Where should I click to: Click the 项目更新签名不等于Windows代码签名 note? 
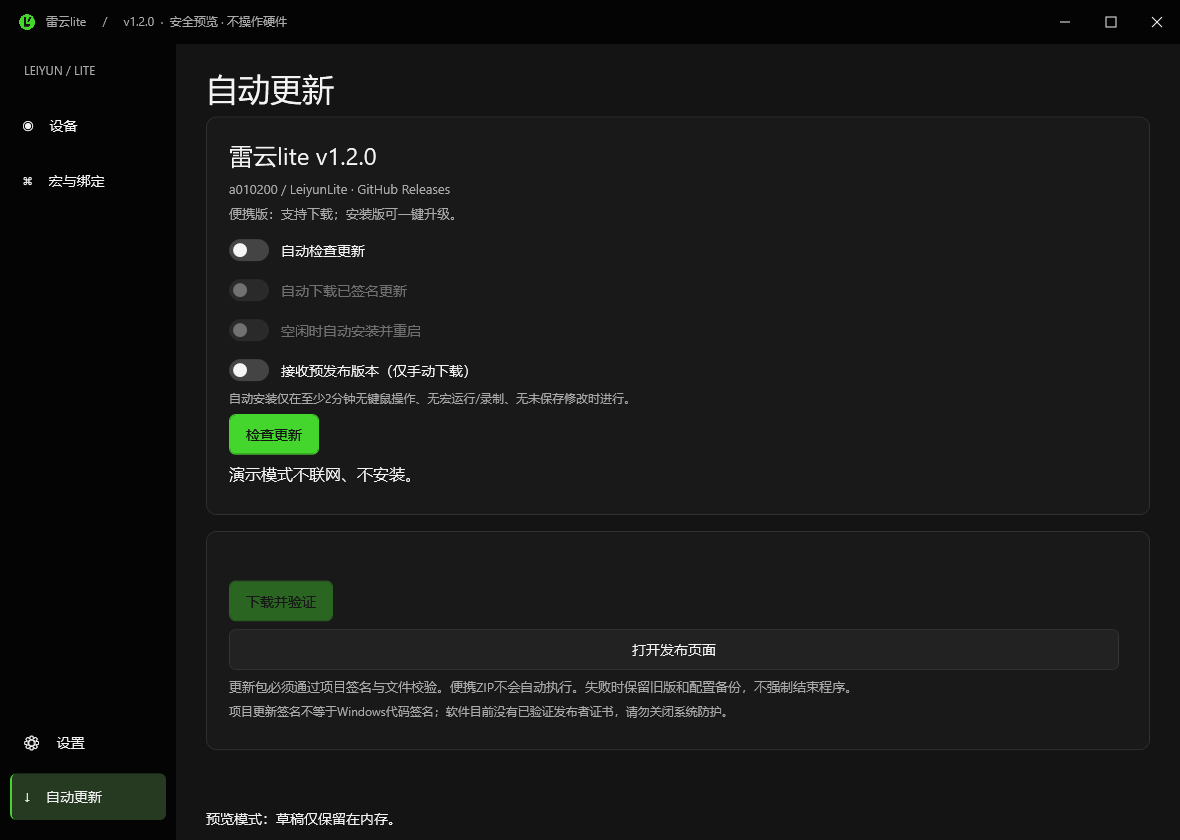[479, 712]
